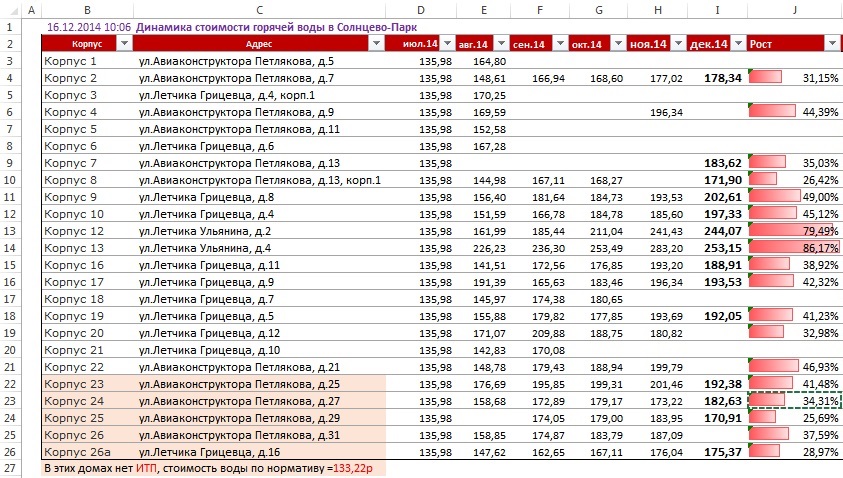Click the 79,49% growth data bar
The image size is (843, 478).
click(791, 231)
